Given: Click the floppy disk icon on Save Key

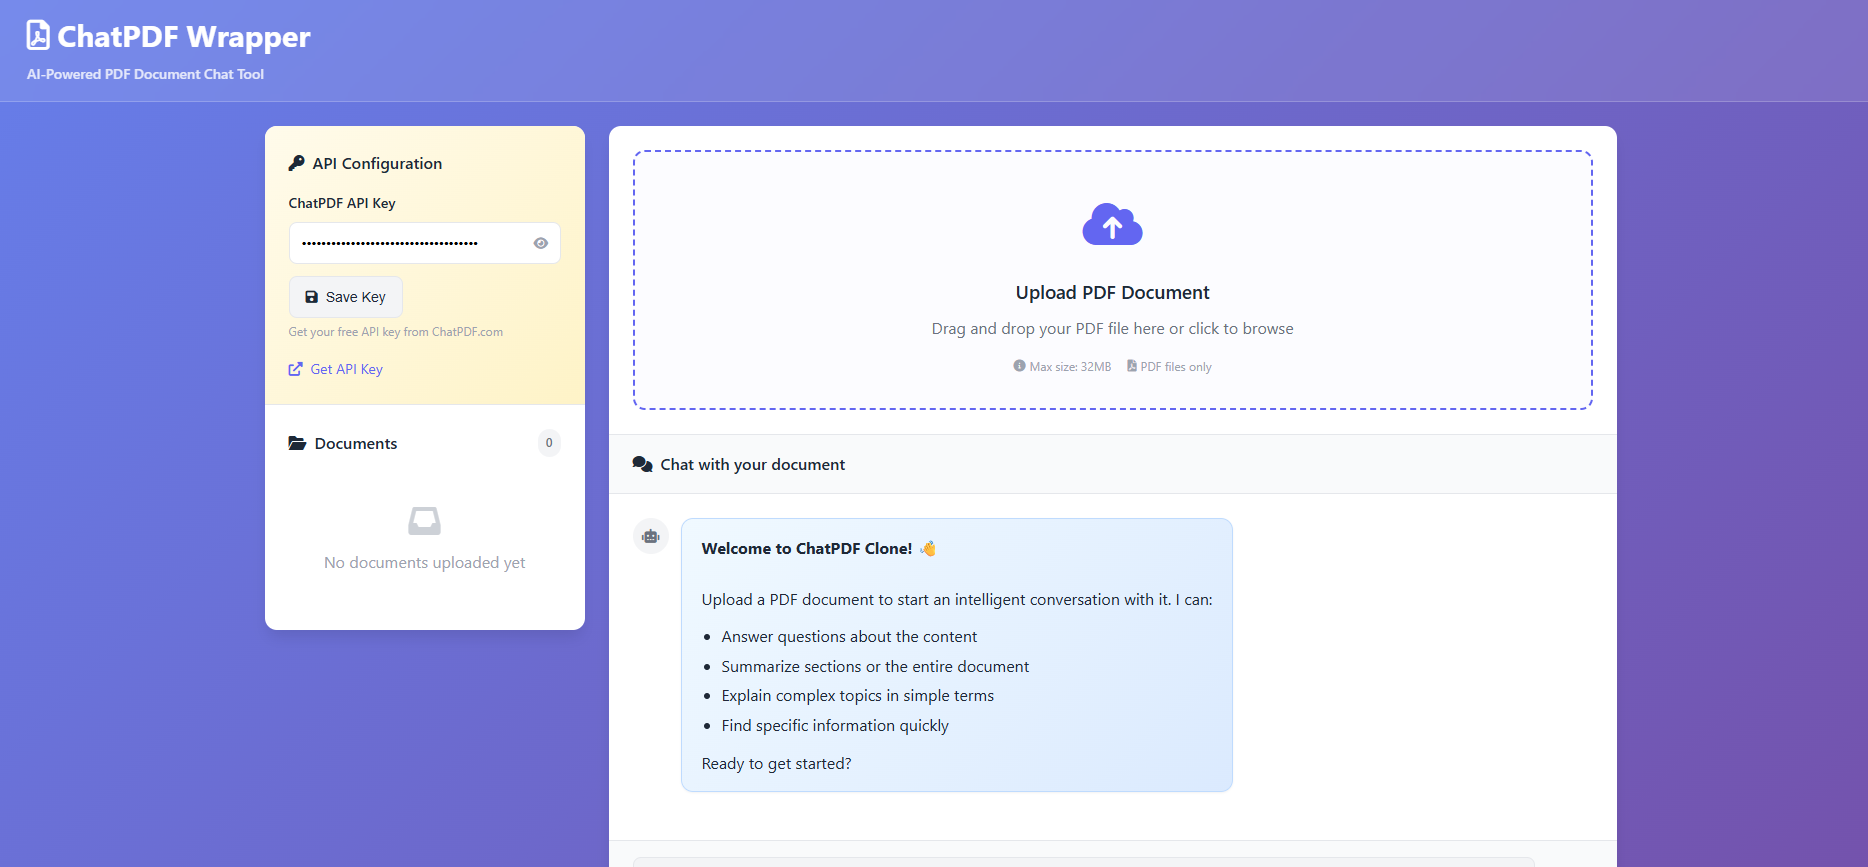Looking at the screenshot, I should [x=311, y=297].
